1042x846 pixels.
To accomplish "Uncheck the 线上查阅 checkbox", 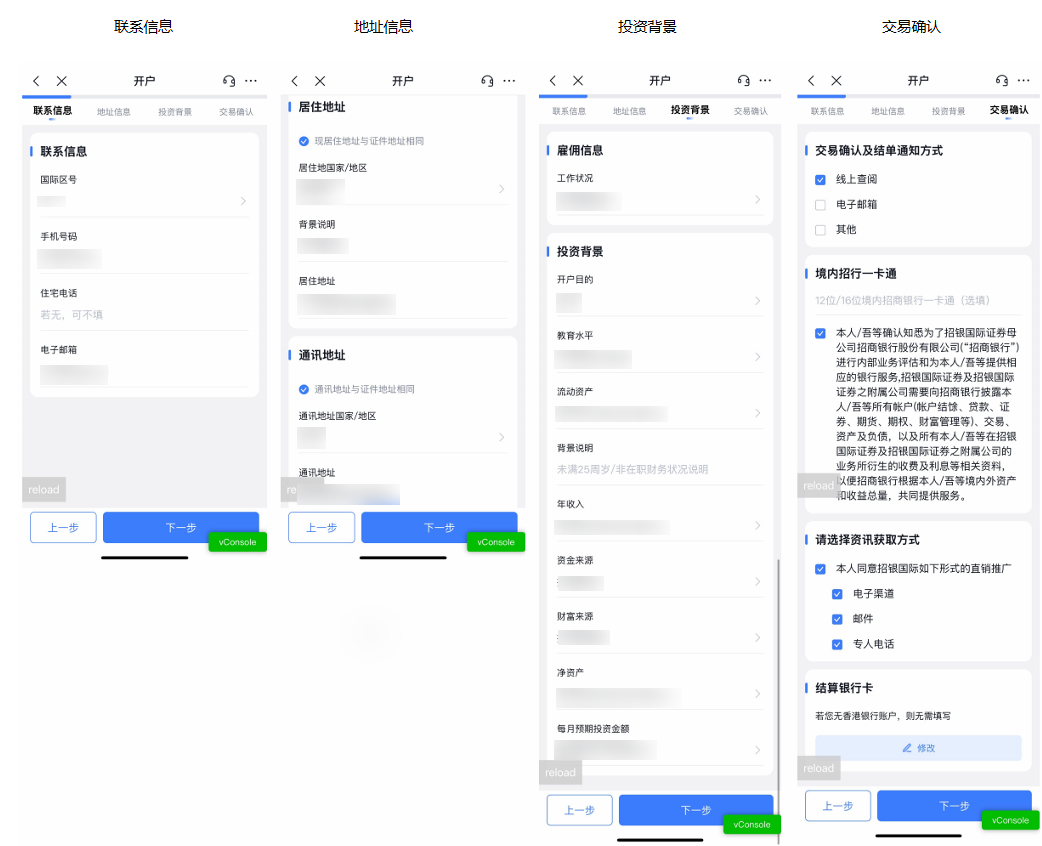I will pos(821,180).
